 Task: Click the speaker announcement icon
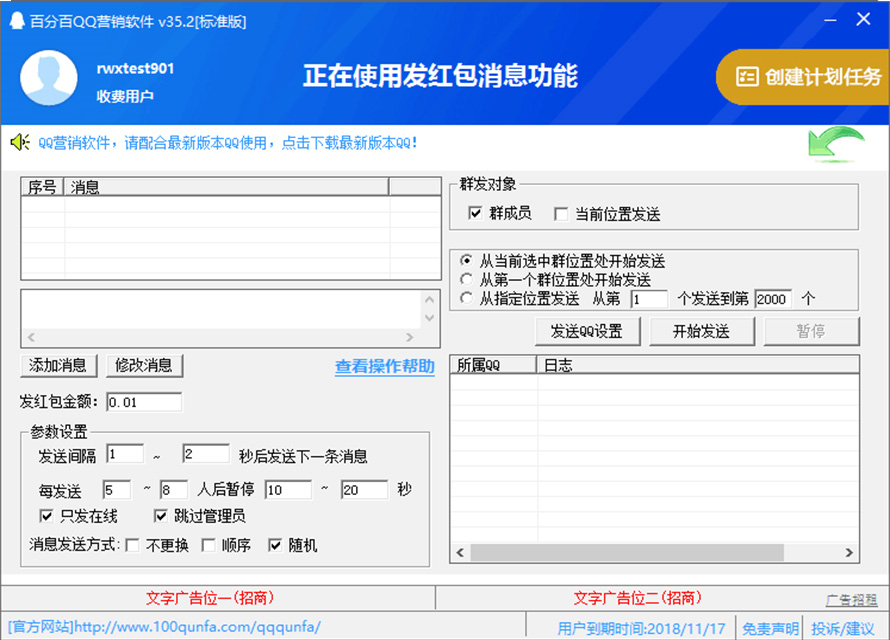click(x=20, y=142)
